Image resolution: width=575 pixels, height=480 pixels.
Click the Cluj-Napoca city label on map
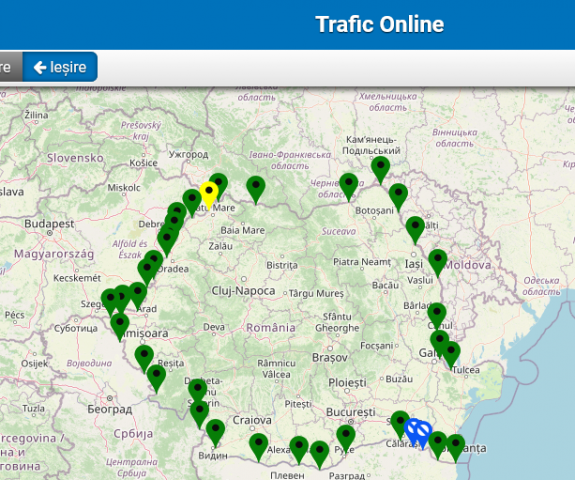click(x=243, y=291)
